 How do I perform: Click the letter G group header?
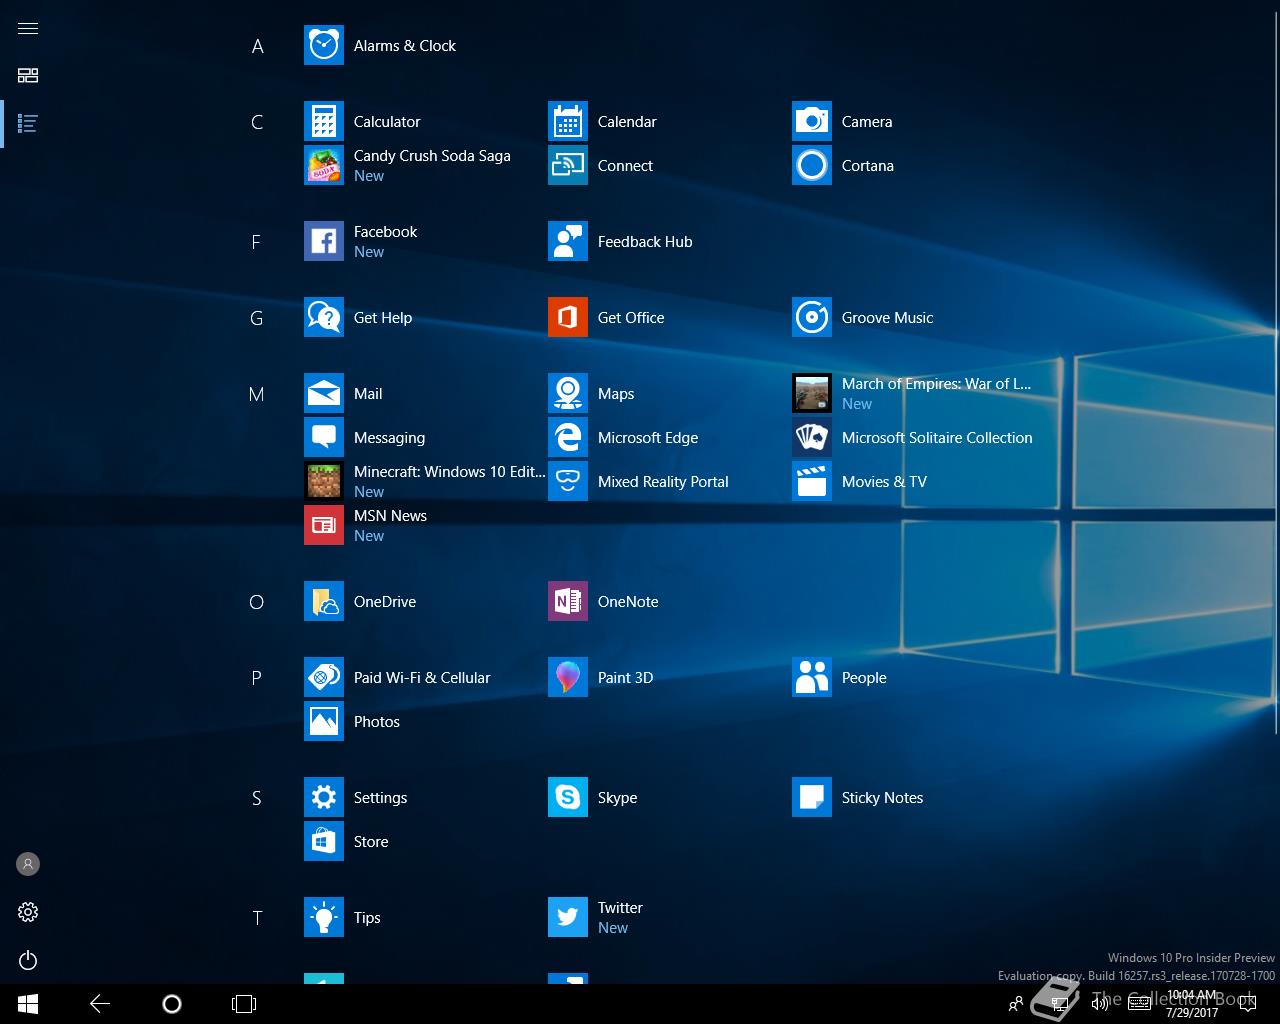(257, 318)
